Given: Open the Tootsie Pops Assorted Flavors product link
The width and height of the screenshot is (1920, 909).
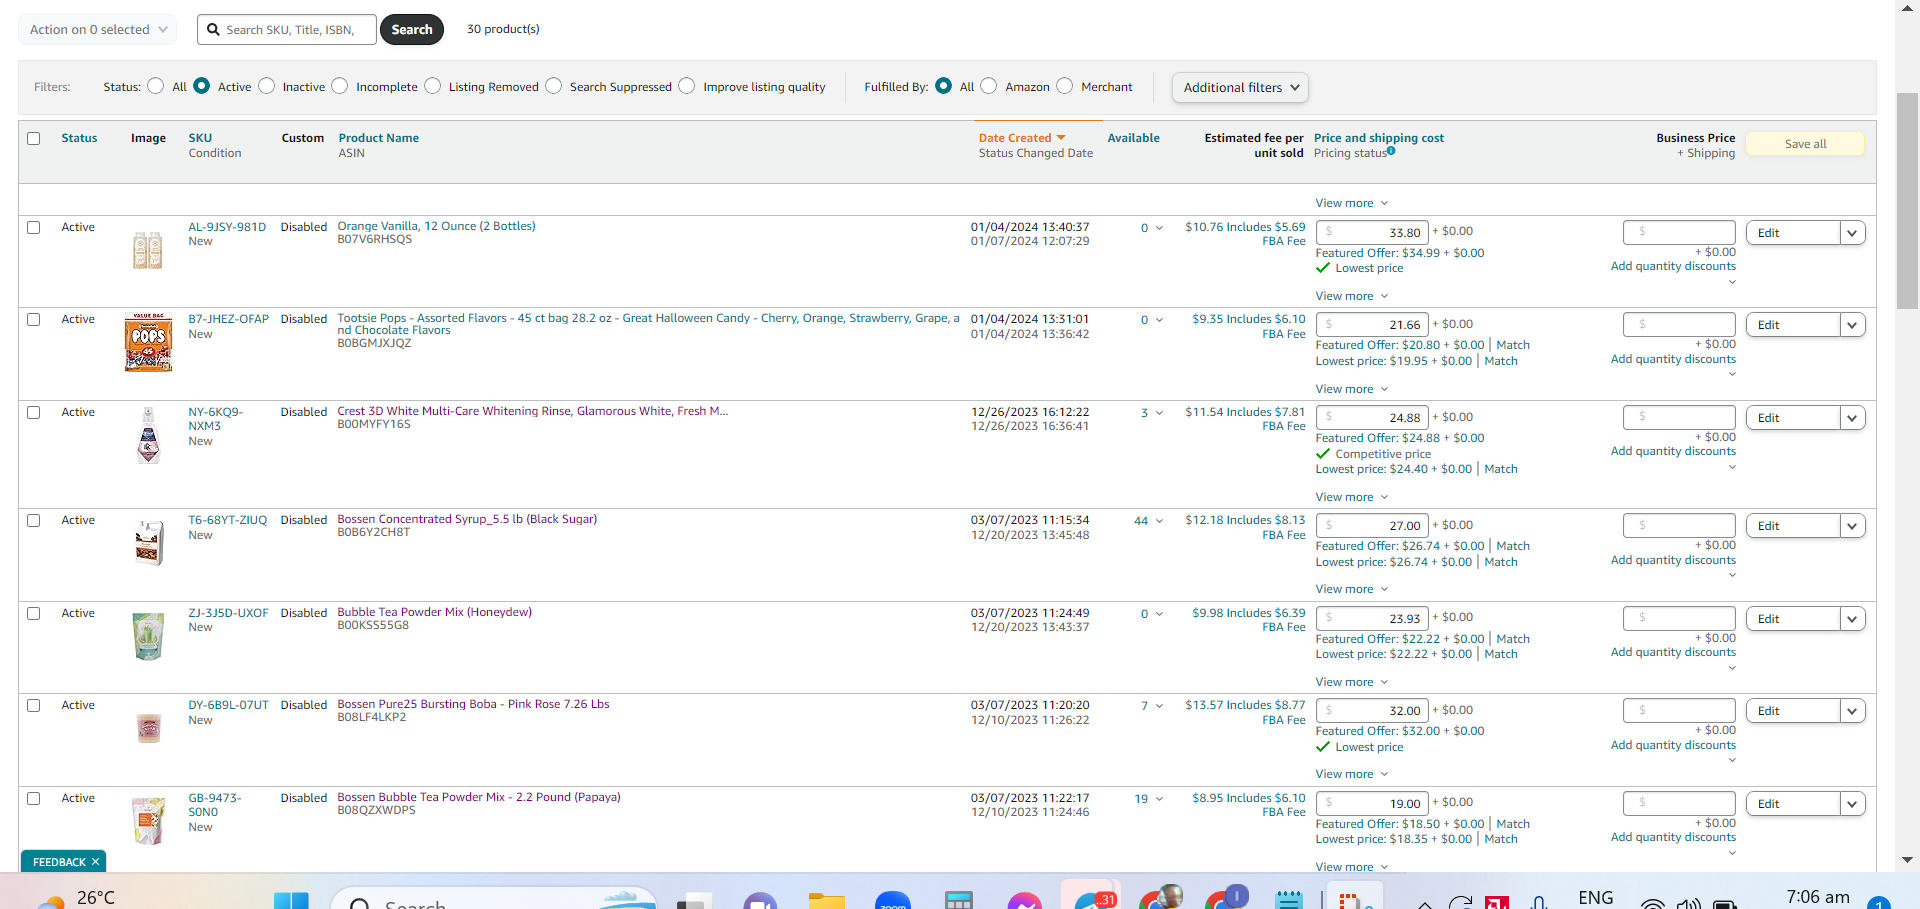Looking at the screenshot, I should [648, 324].
